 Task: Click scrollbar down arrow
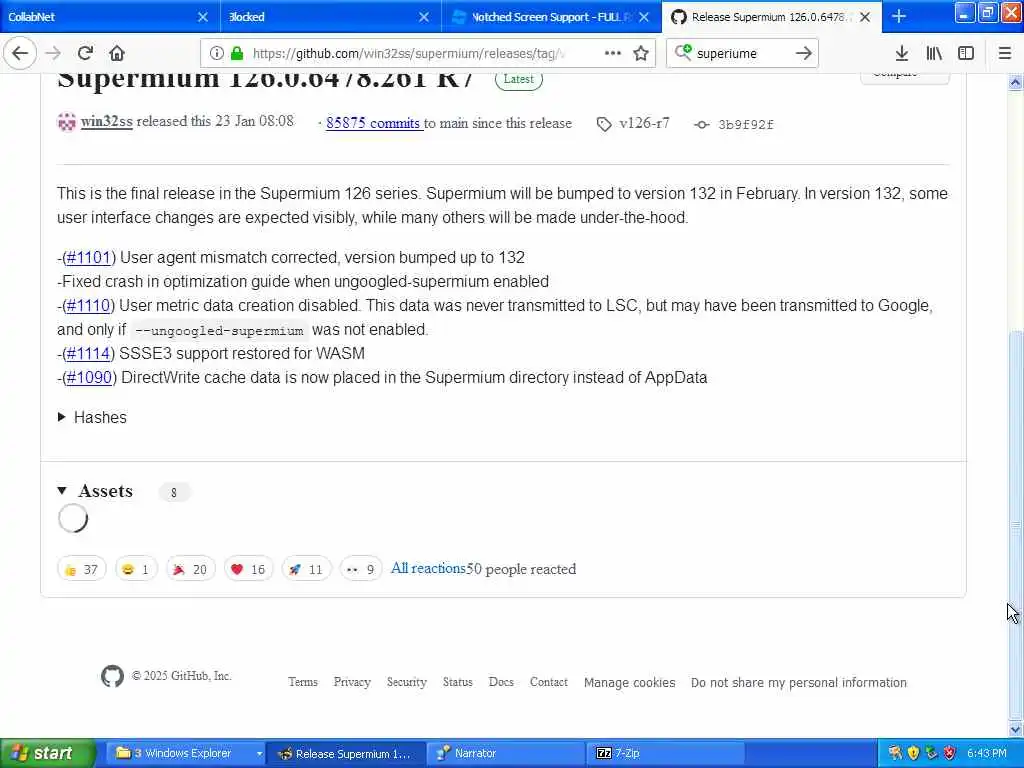tap(1016, 729)
